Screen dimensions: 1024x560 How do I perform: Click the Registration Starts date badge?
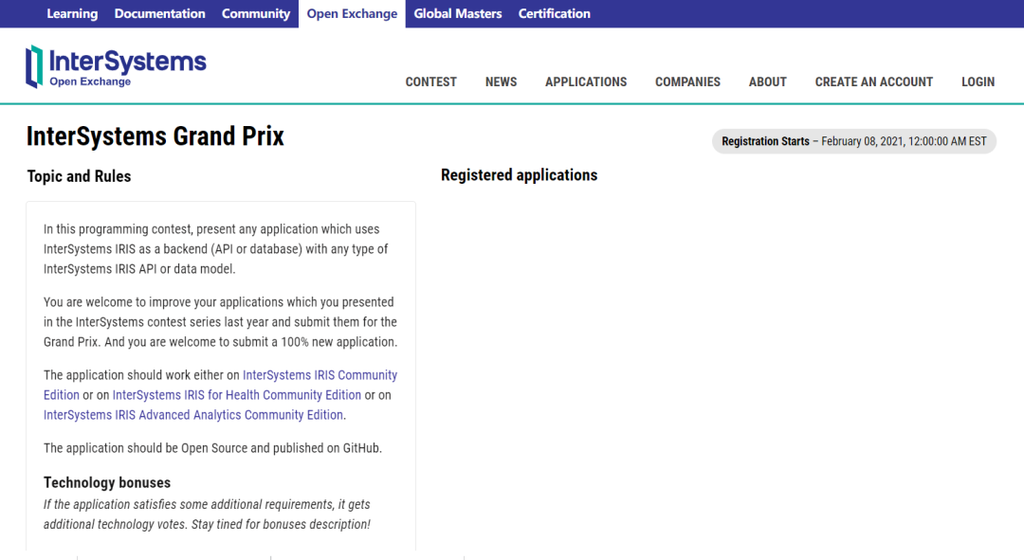[854, 142]
